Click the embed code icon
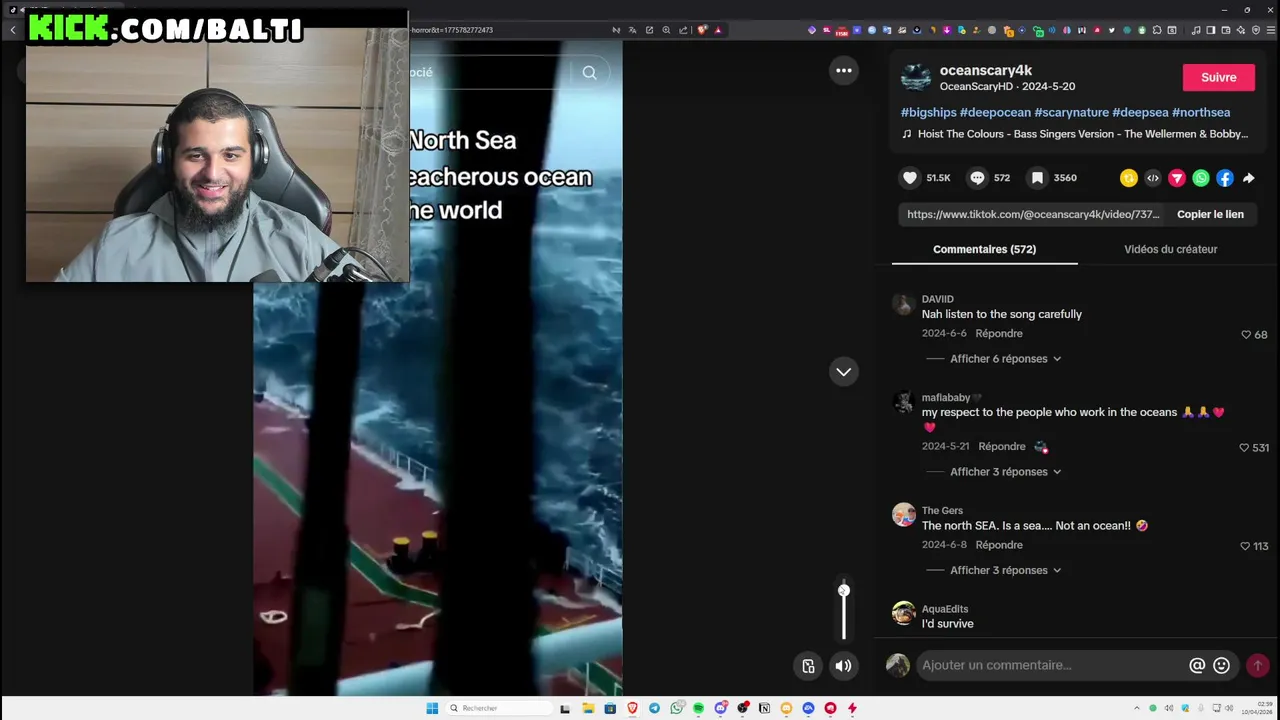The image size is (1280, 720). pyautogui.click(x=1153, y=178)
